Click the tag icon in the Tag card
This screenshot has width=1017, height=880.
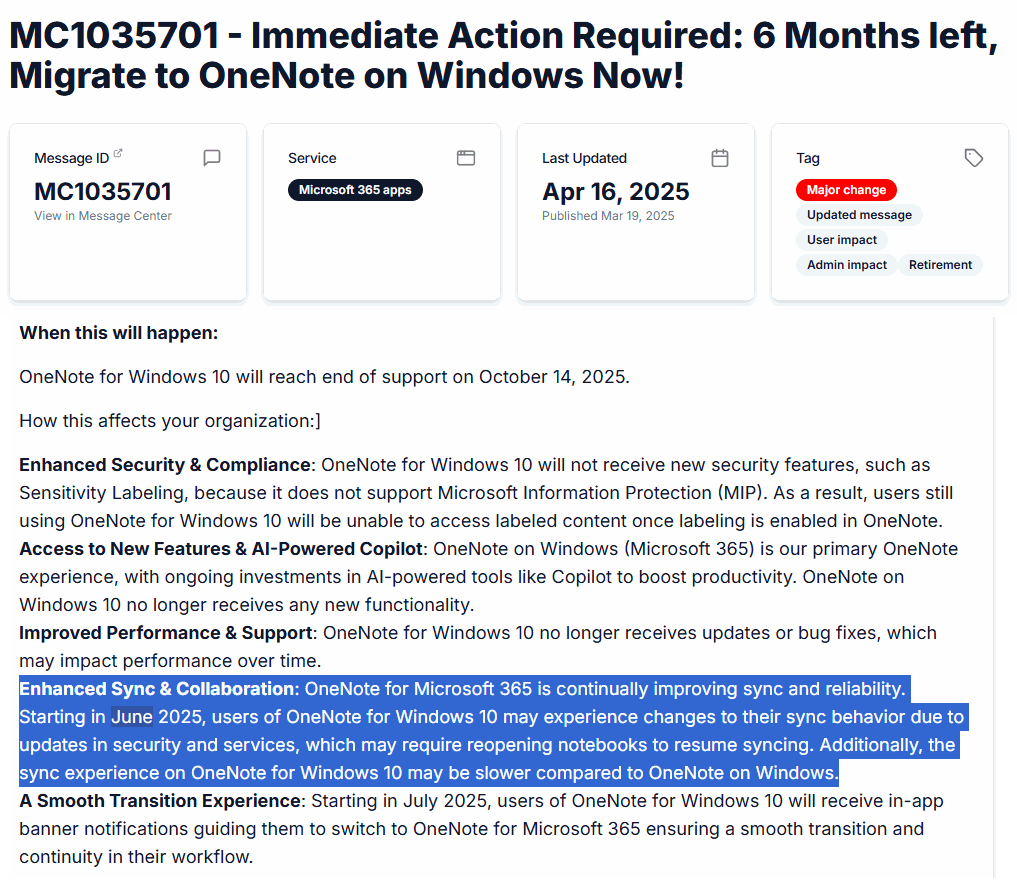[x=974, y=158]
